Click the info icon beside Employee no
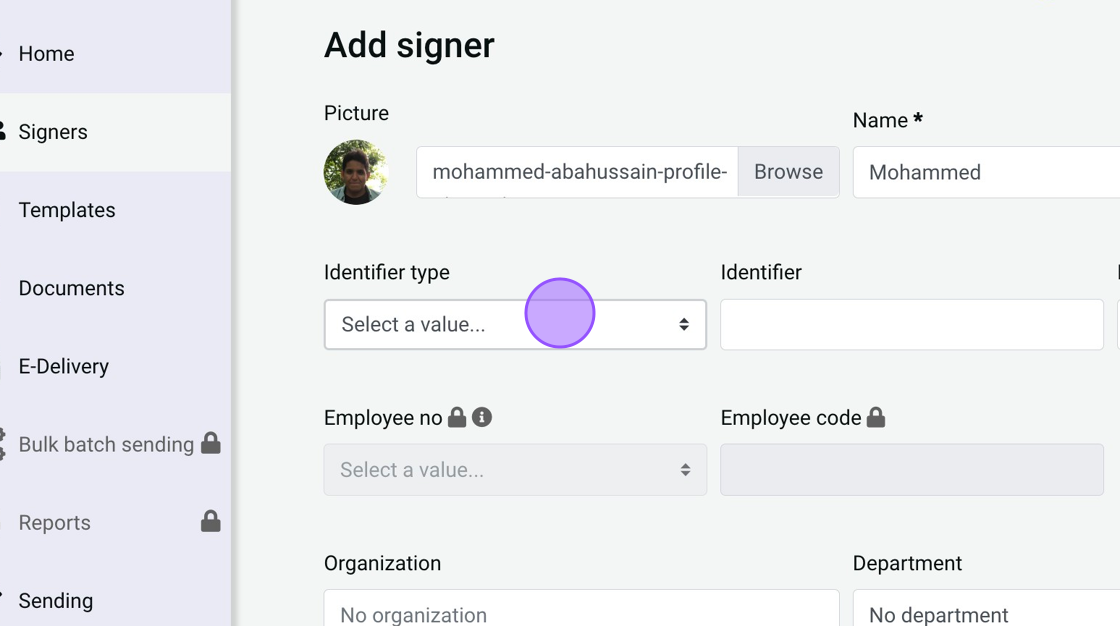The height and width of the screenshot is (626, 1120). tap(482, 417)
